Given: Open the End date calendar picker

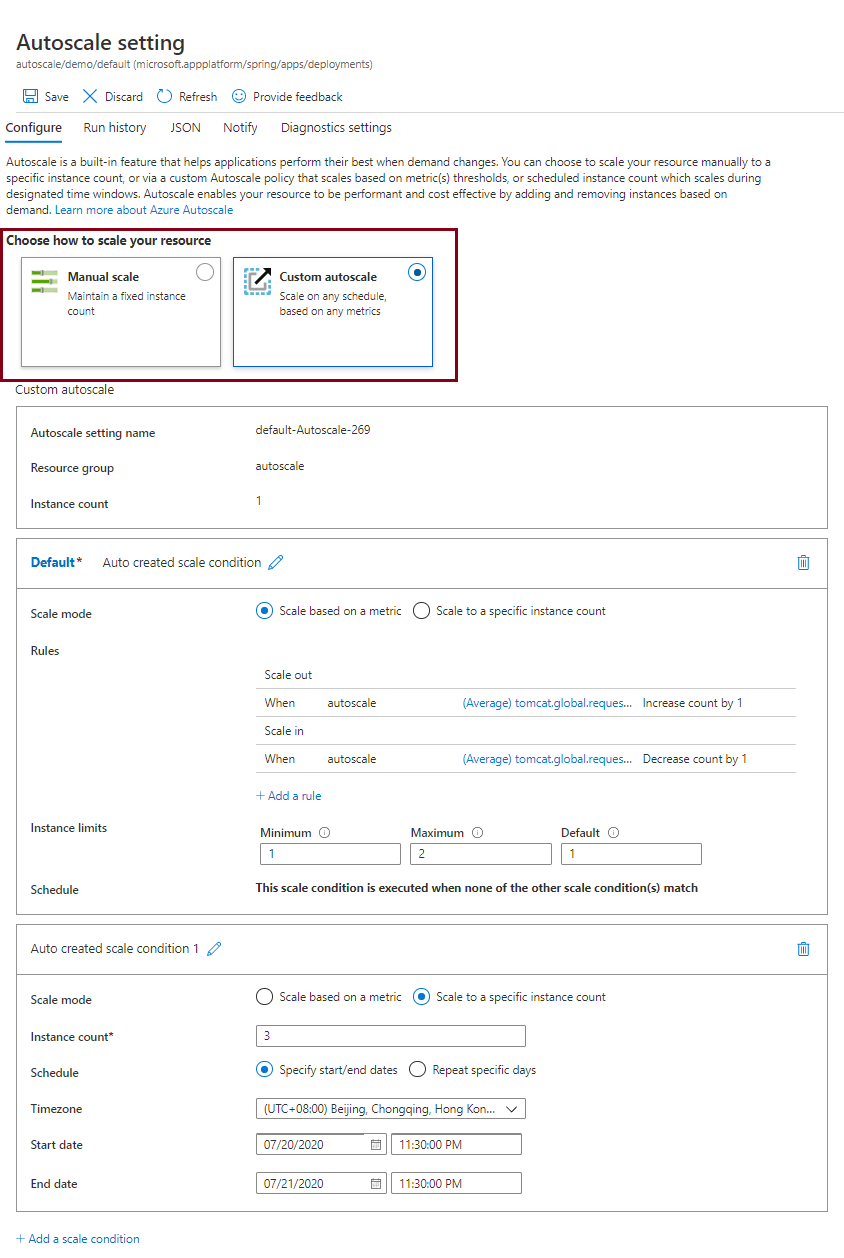Looking at the screenshot, I should click(x=374, y=1183).
